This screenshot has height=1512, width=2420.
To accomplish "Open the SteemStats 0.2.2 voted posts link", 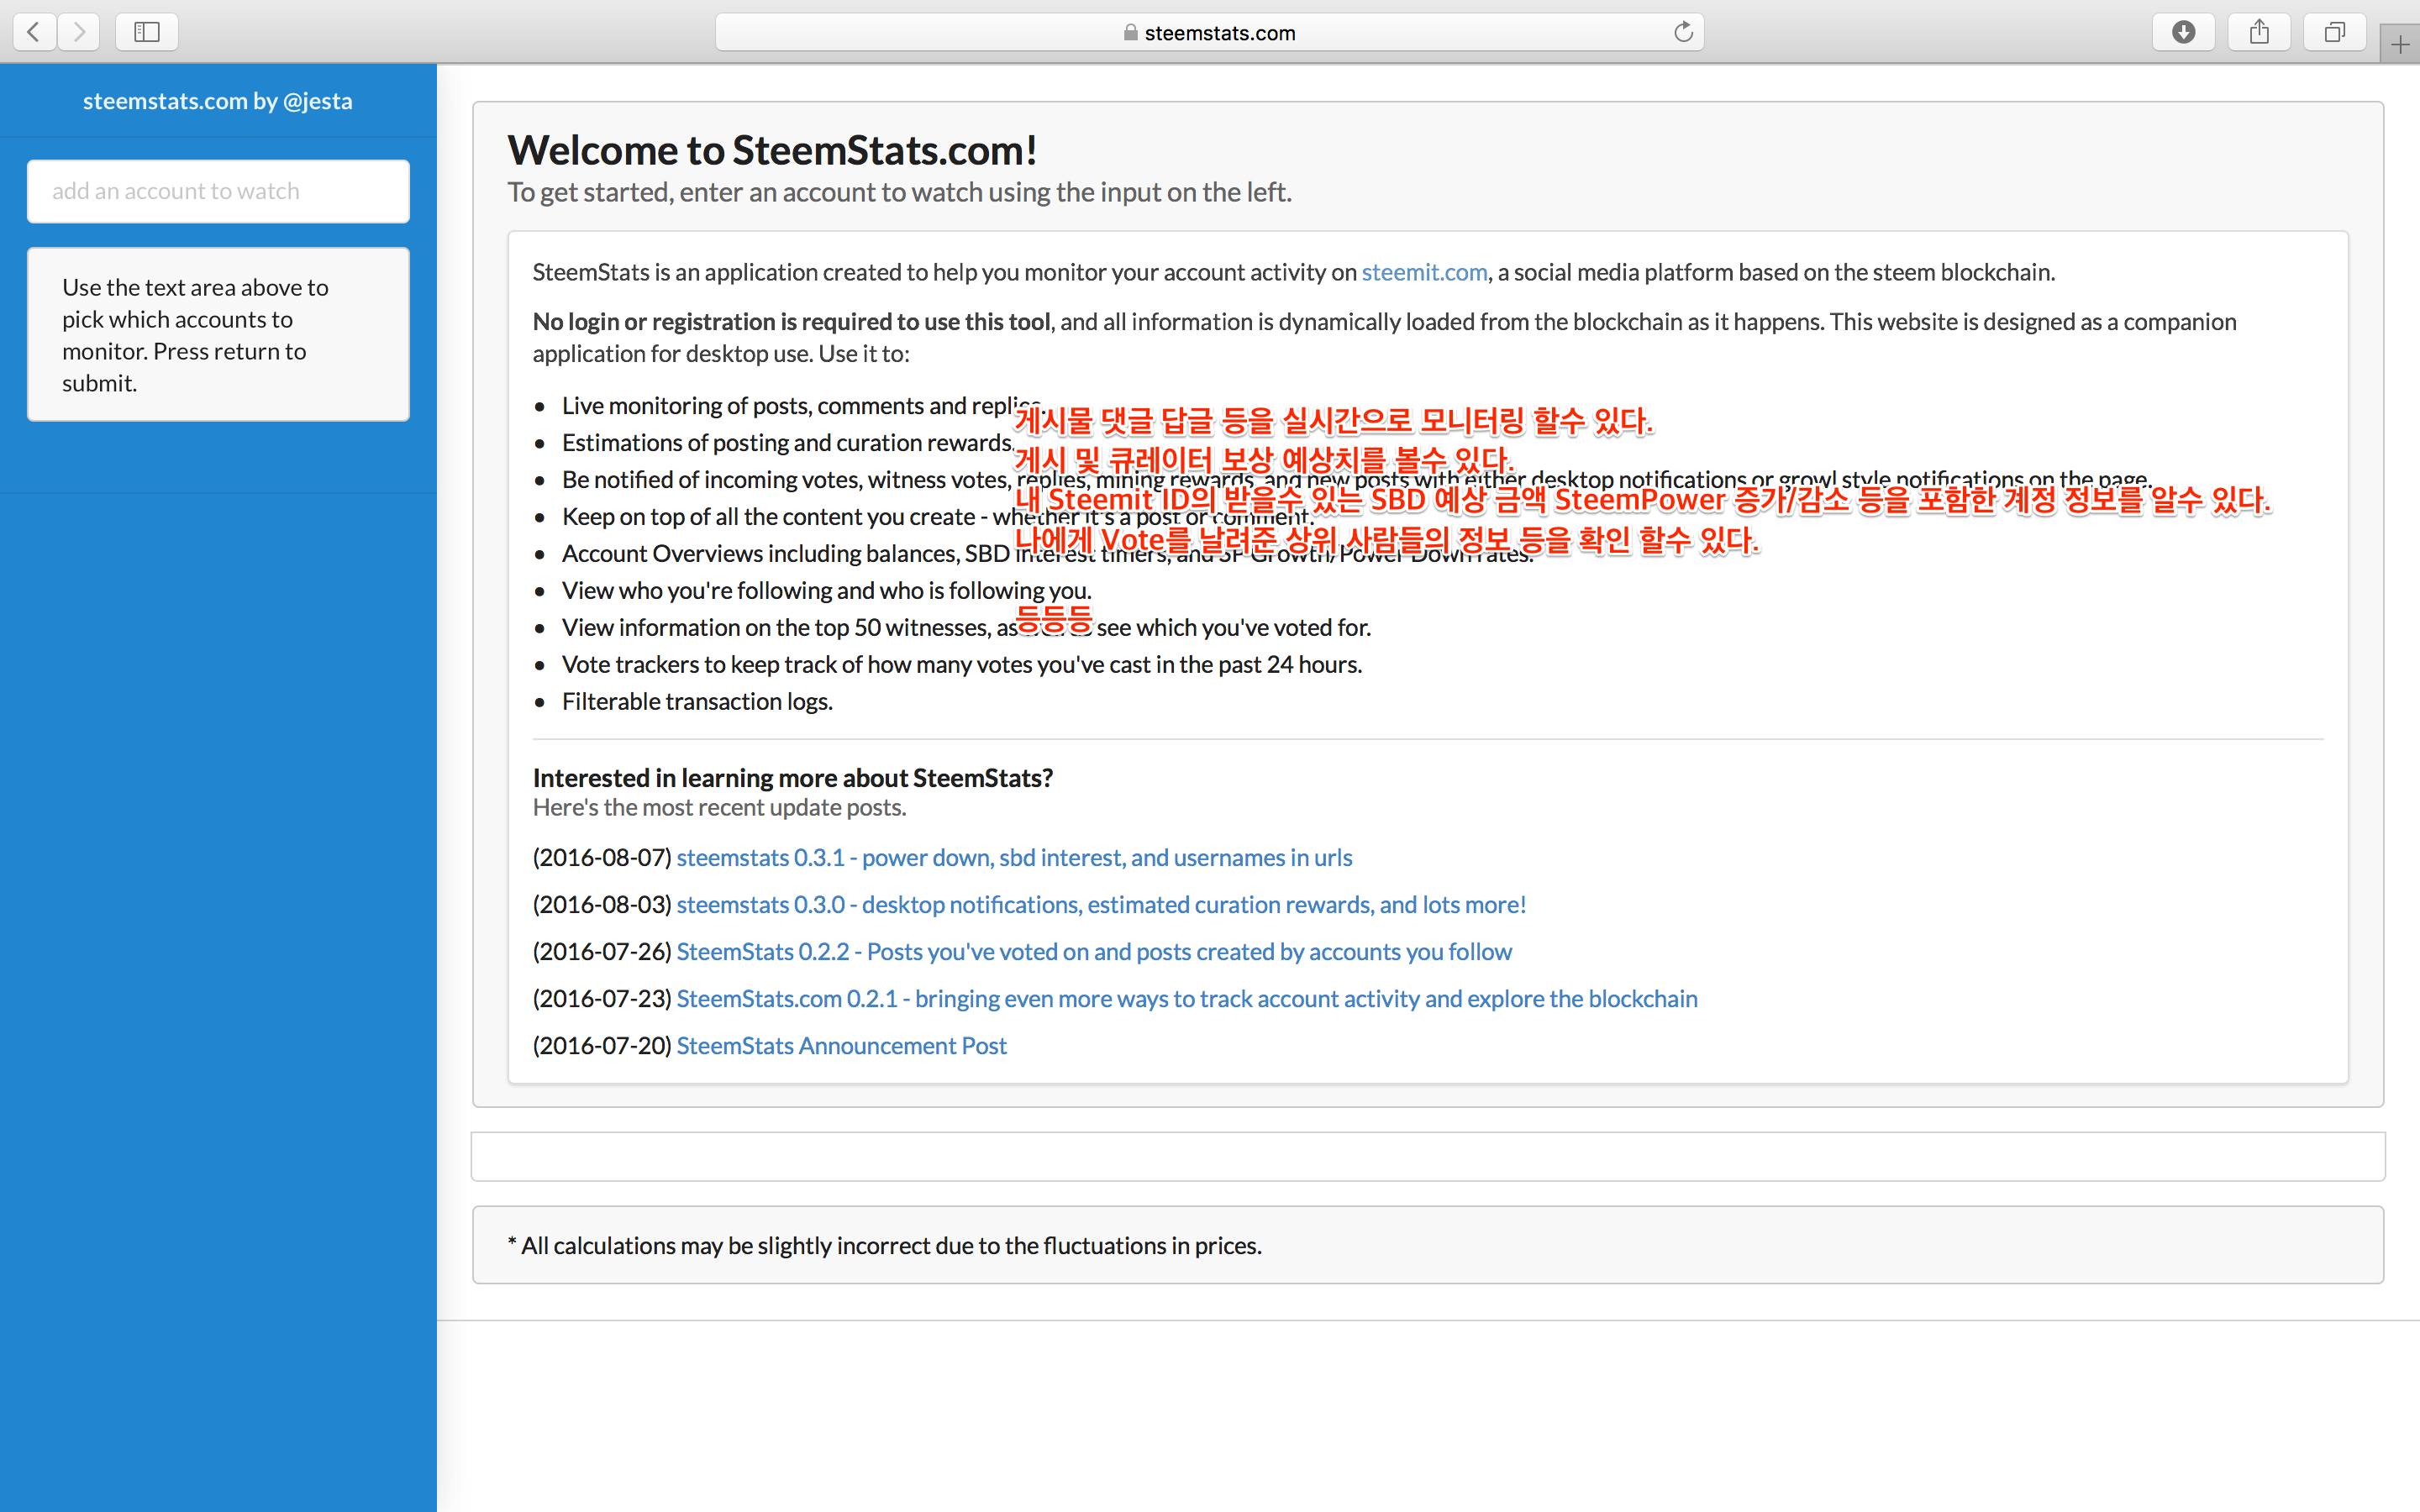I will pyautogui.click(x=1094, y=951).
